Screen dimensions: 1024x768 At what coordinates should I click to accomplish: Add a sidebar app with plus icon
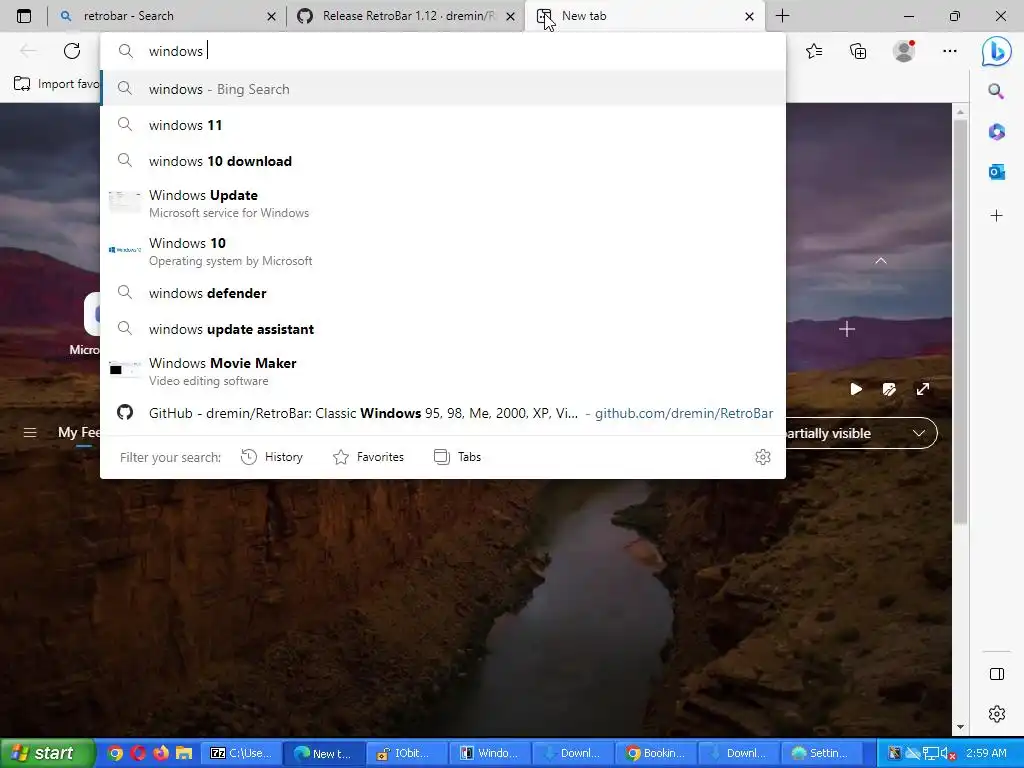click(x=996, y=216)
